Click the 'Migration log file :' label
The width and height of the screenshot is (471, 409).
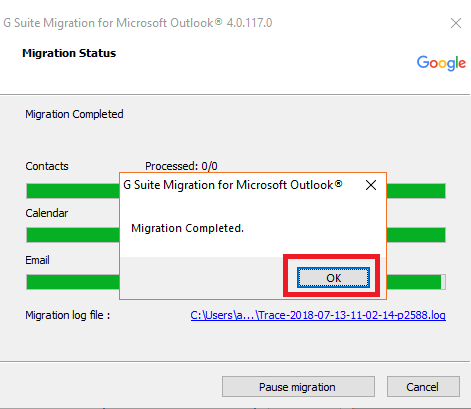(x=68, y=315)
